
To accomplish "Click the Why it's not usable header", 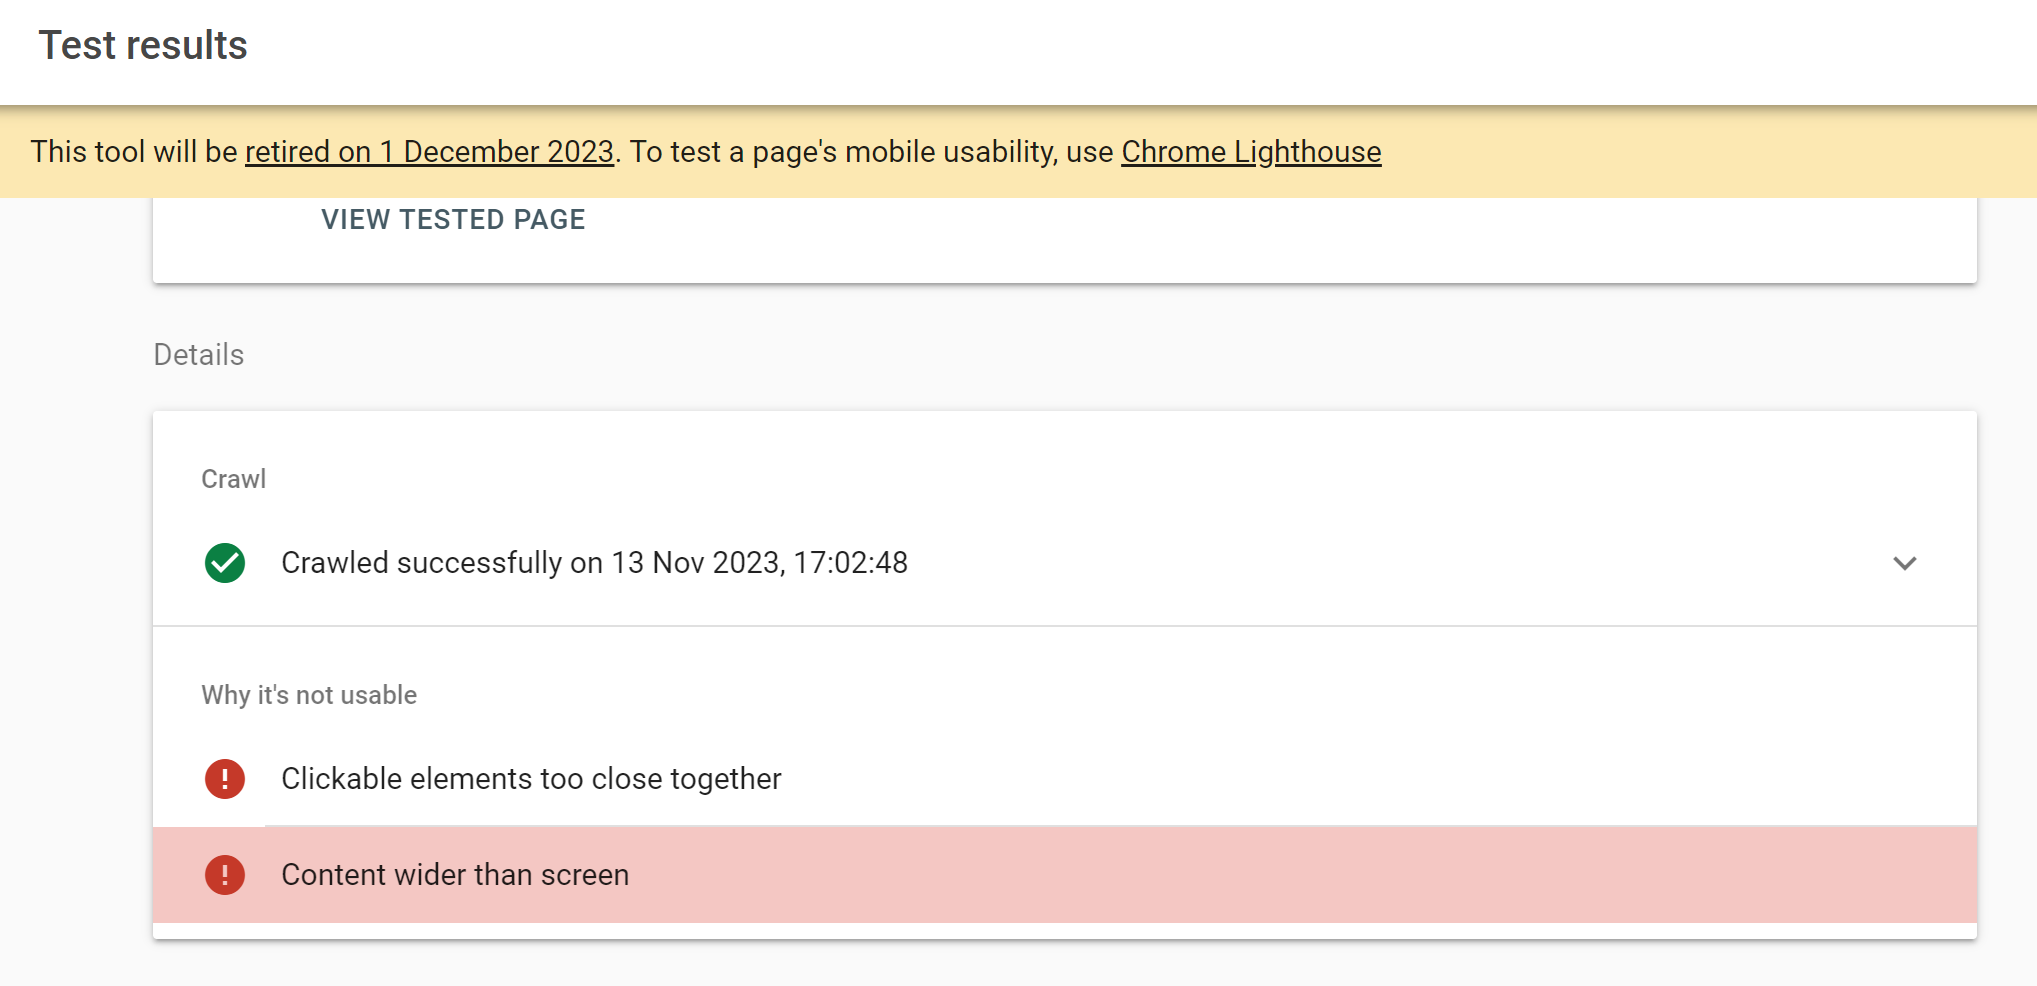I will (309, 695).
